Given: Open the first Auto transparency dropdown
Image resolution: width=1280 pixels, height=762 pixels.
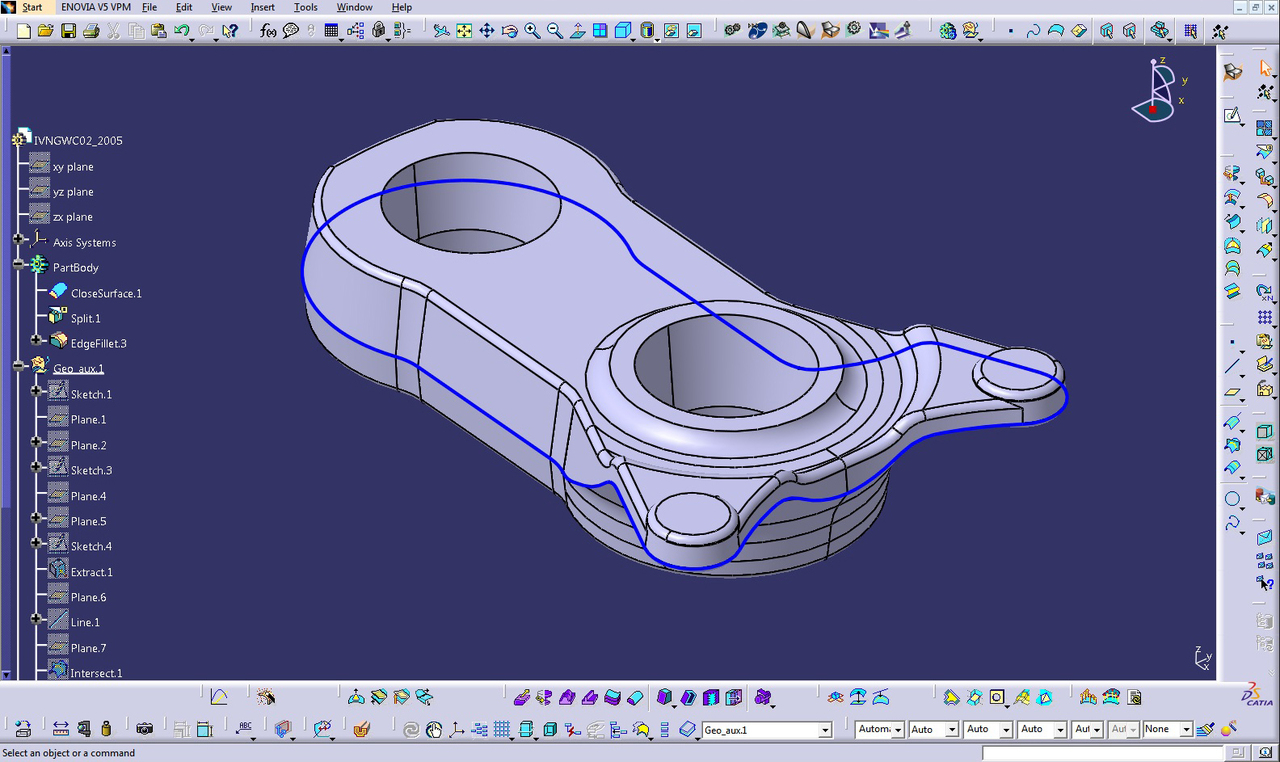Looking at the screenshot, I should 952,730.
